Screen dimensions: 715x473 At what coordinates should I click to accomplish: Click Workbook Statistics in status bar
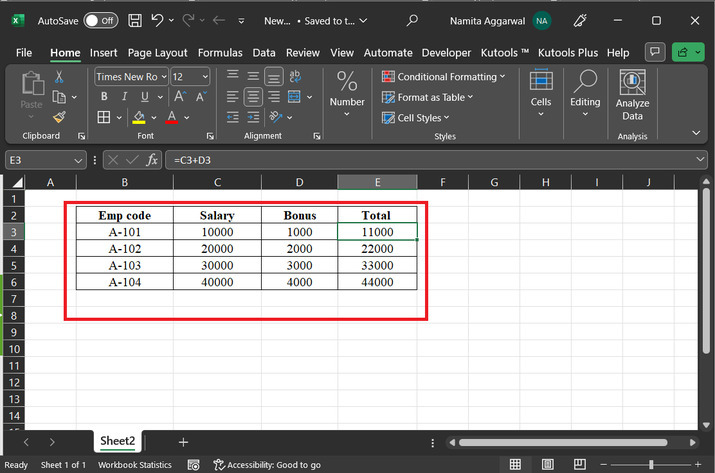point(134,465)
